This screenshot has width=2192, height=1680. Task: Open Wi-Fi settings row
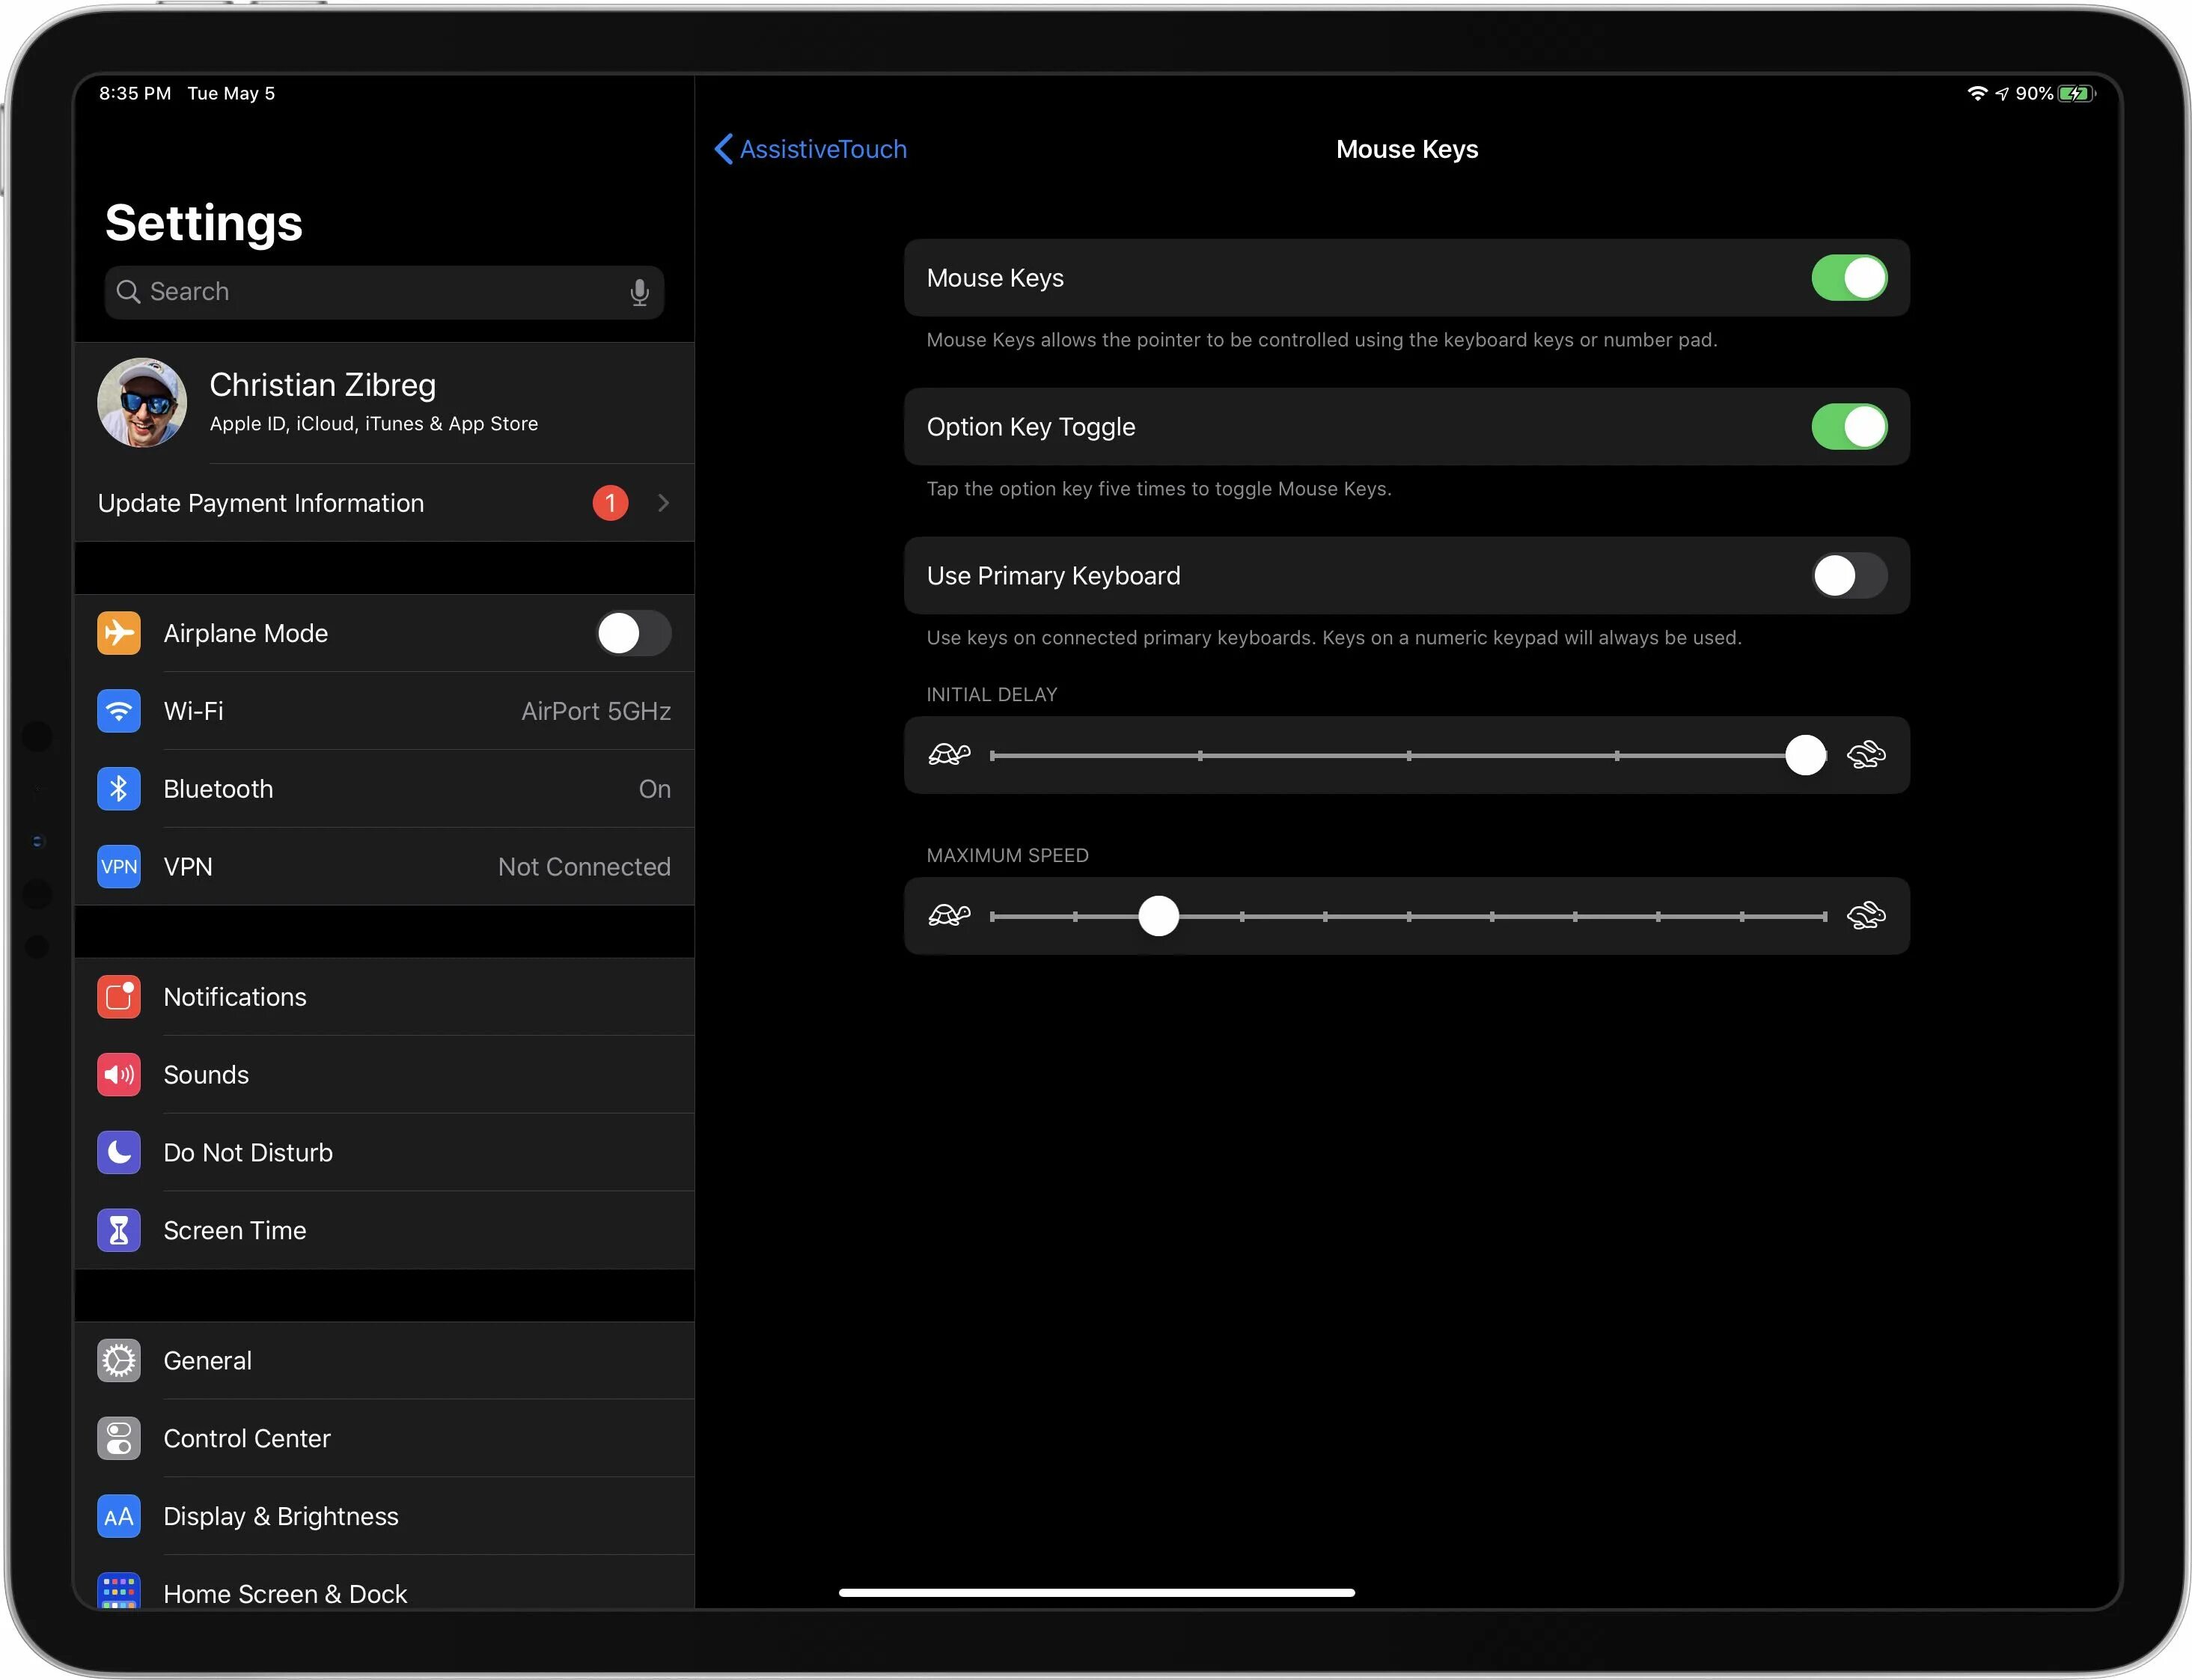point(384,711)
